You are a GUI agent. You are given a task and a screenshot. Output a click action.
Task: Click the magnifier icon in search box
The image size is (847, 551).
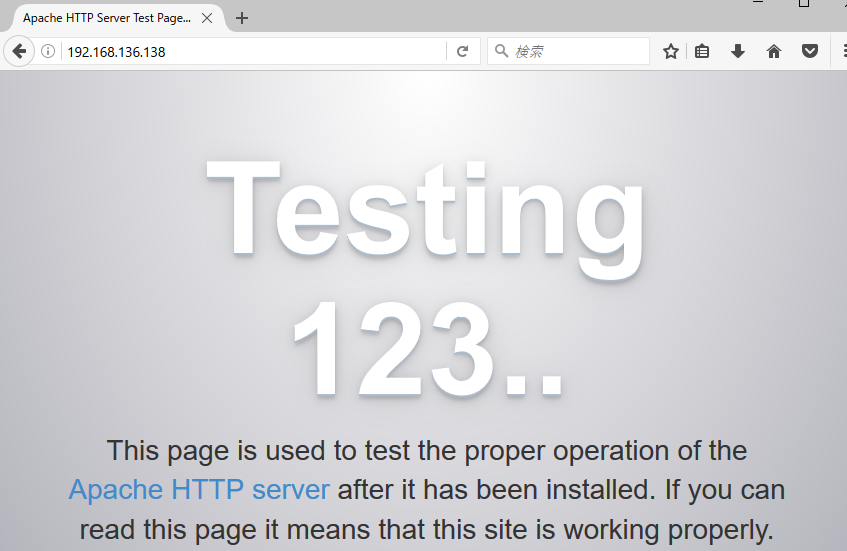tap(501, 52)
